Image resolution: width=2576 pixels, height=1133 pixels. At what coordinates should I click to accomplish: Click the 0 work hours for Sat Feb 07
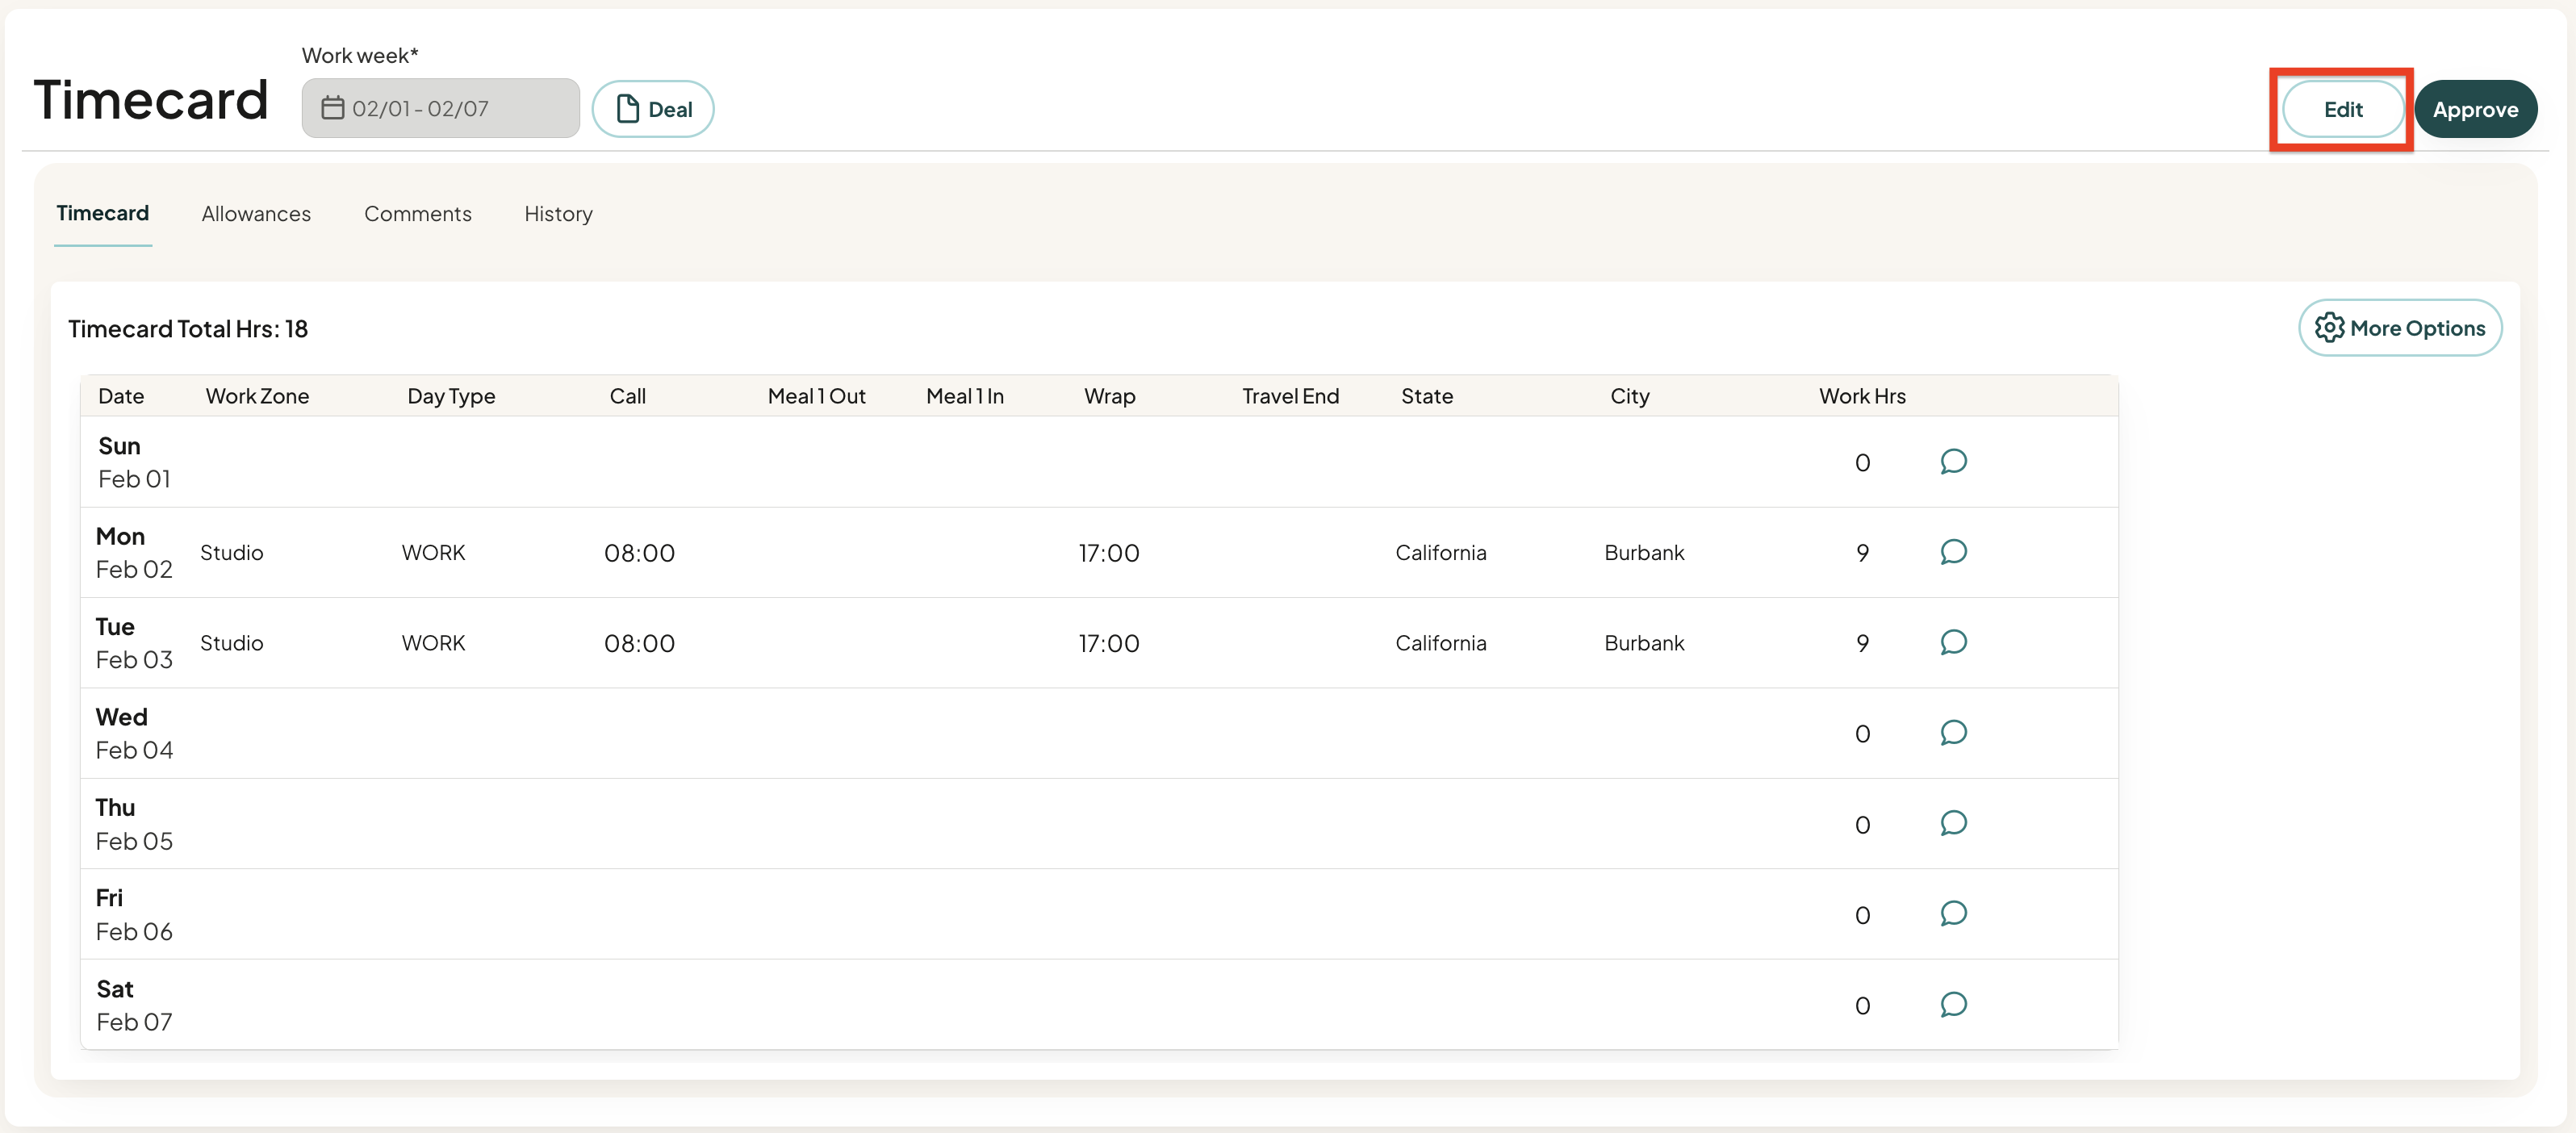(1862, 1005)
